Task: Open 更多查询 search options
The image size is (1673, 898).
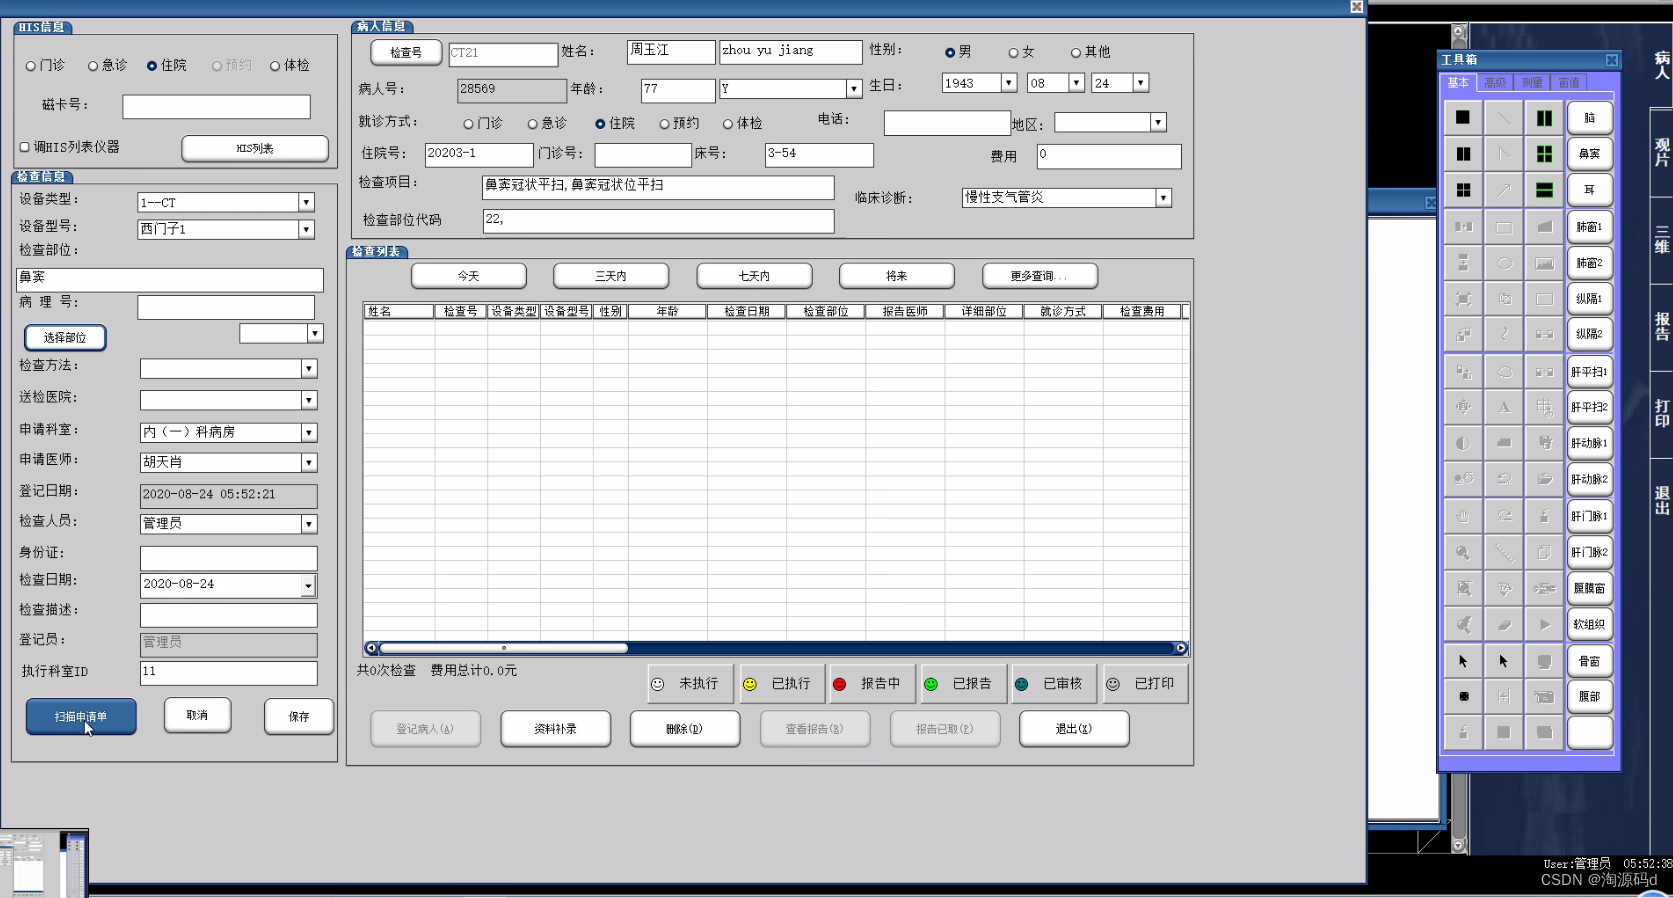Action: pos(1040,276)
